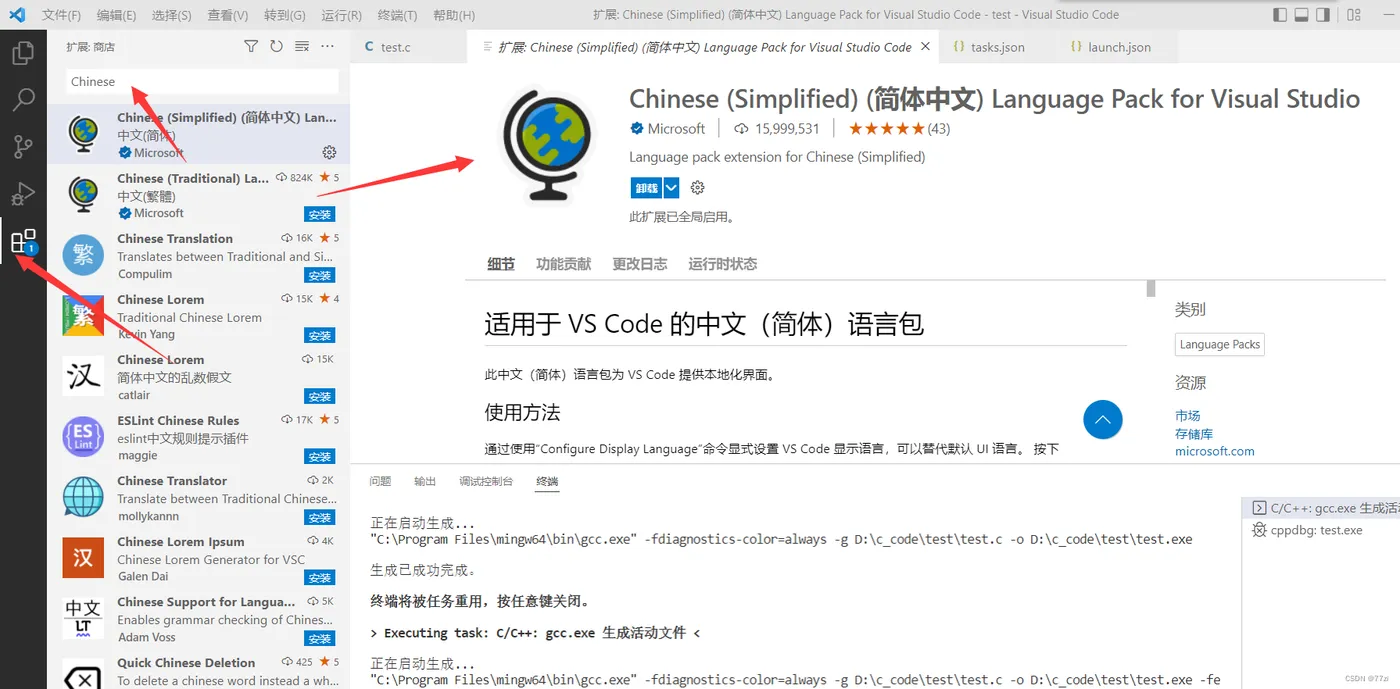Install Chinese Support for LanguageTool extension
1400x689 pixels.
[320, 638]
